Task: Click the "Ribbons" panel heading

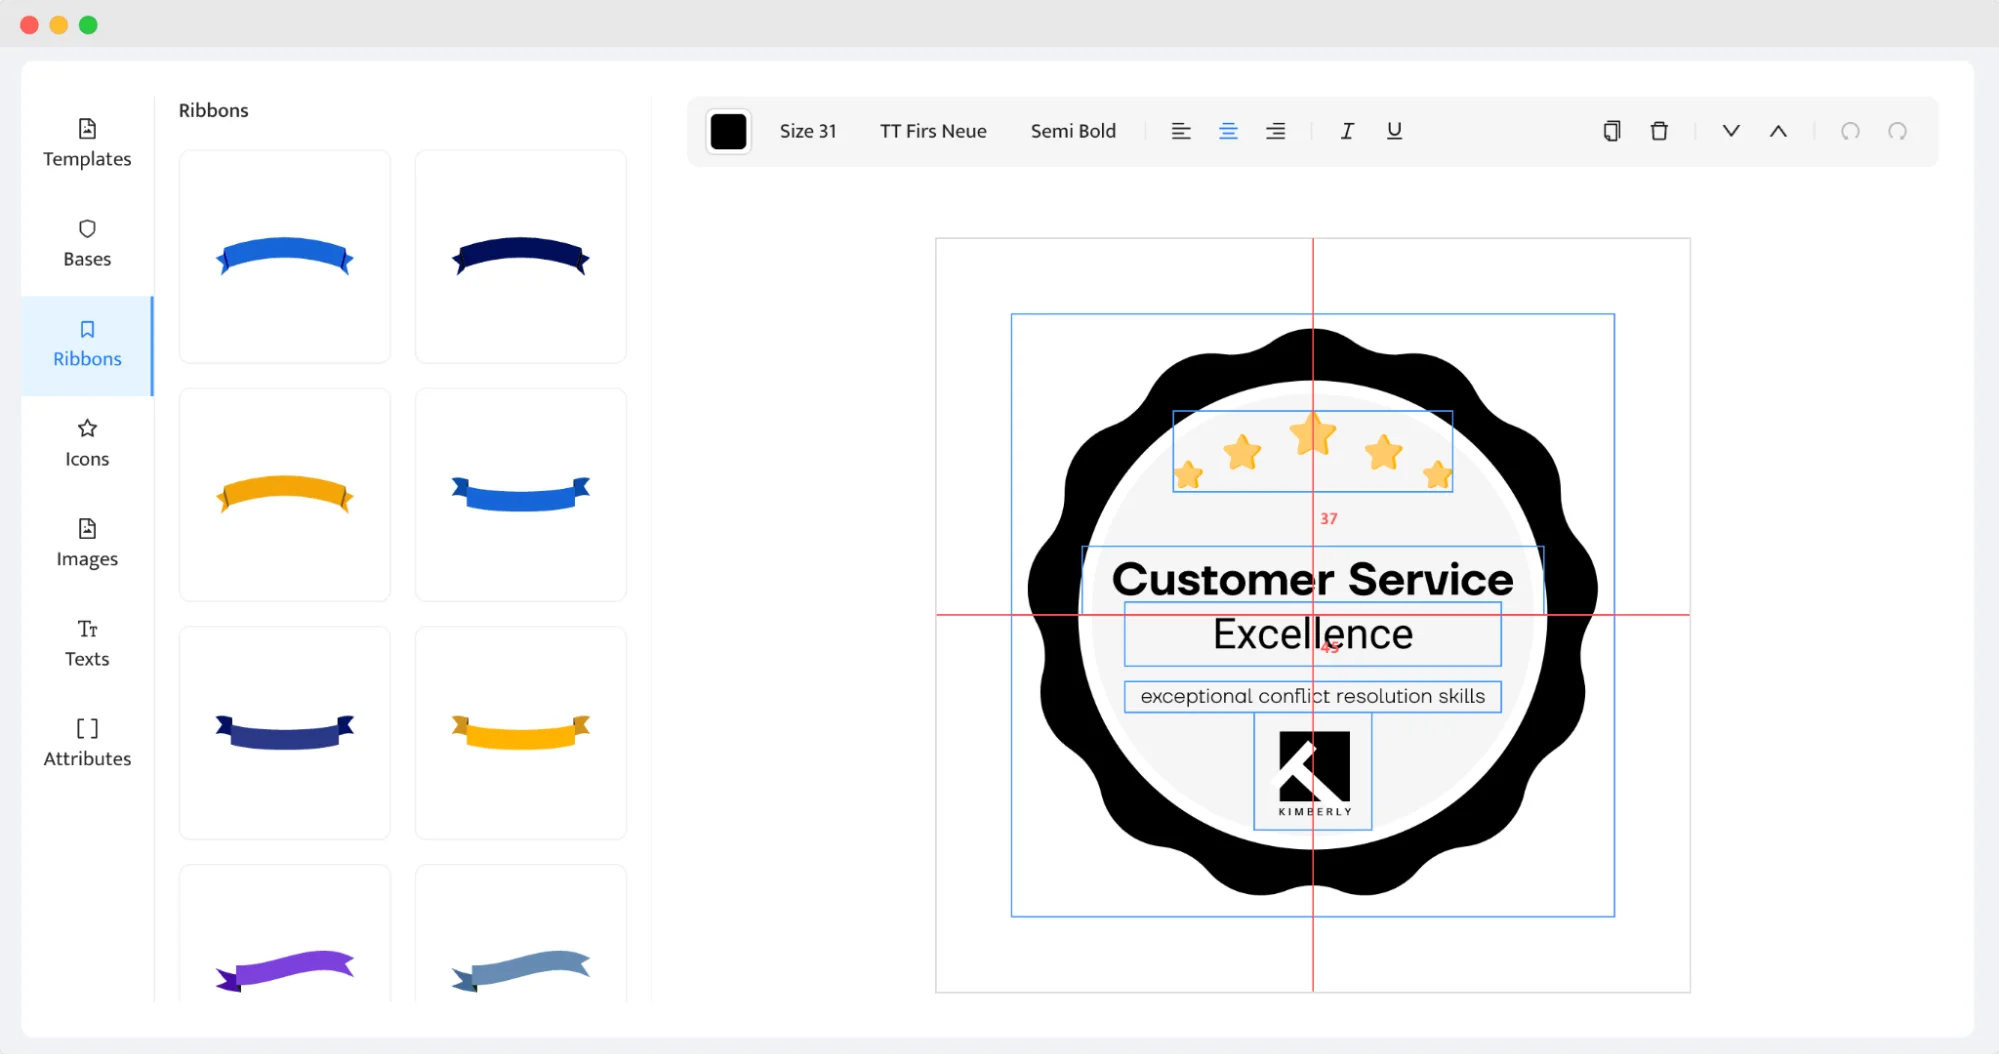Action: point(213,110)
